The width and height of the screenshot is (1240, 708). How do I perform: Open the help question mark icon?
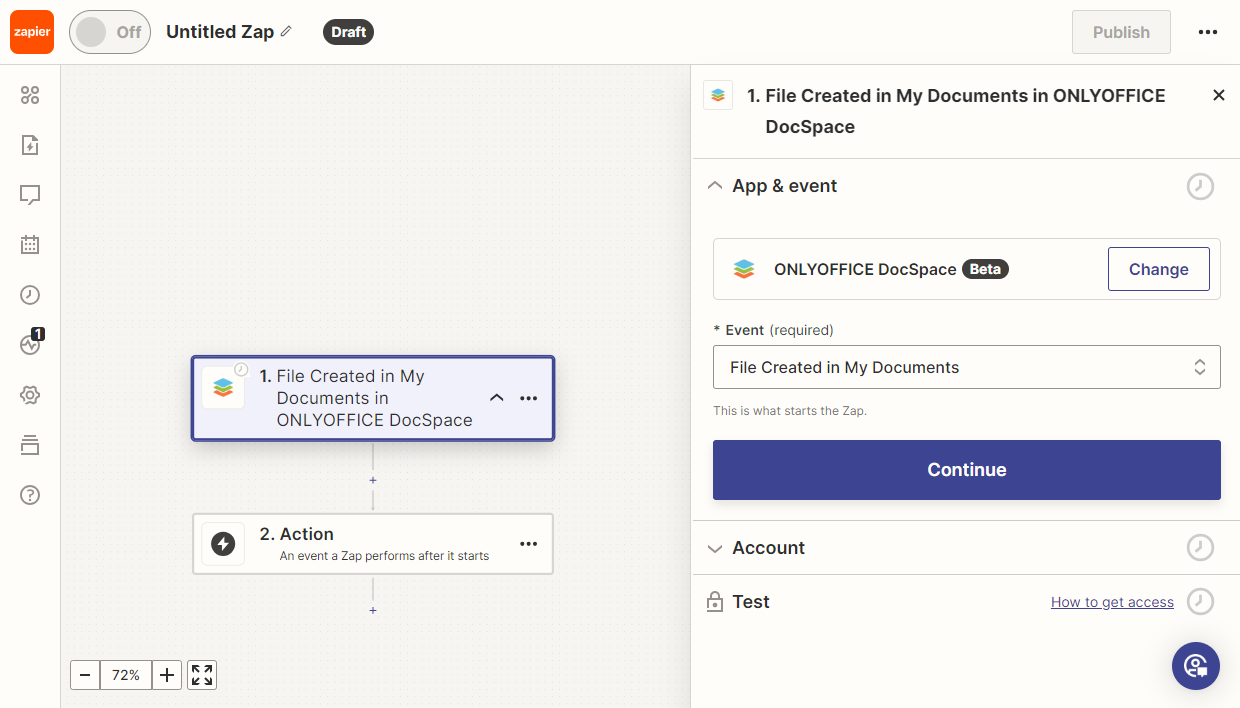30,495
